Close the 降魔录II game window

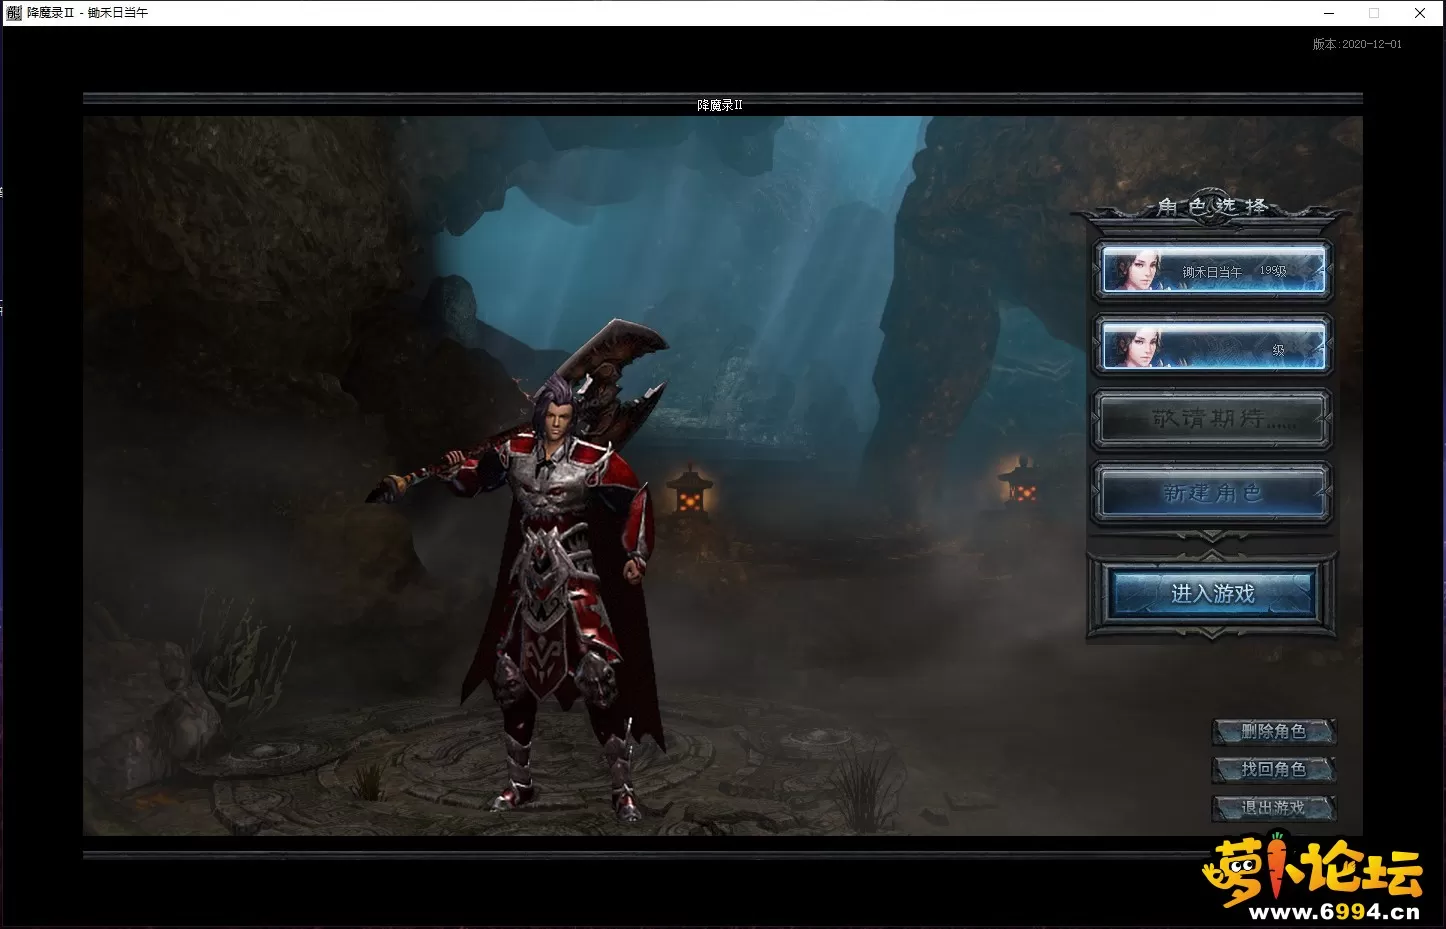[x=1420, y=13]
